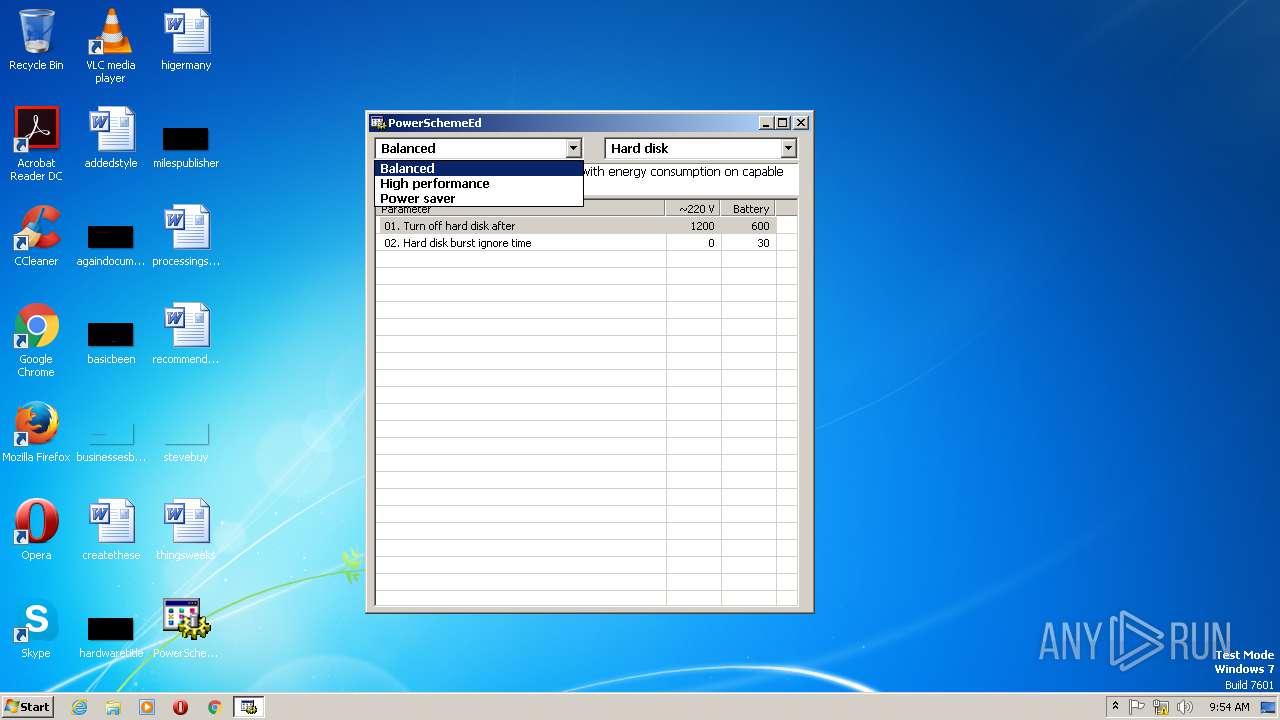The image size is (1280, 720).
Task: Select the Mozilla Firefox shortcut
Action: click(x=36, y=432)
